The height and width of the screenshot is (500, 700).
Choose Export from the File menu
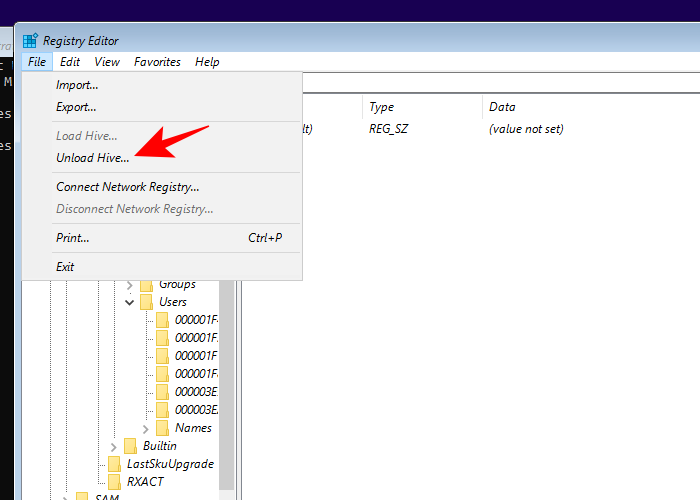pyautogui.click(x=76, y=107)
